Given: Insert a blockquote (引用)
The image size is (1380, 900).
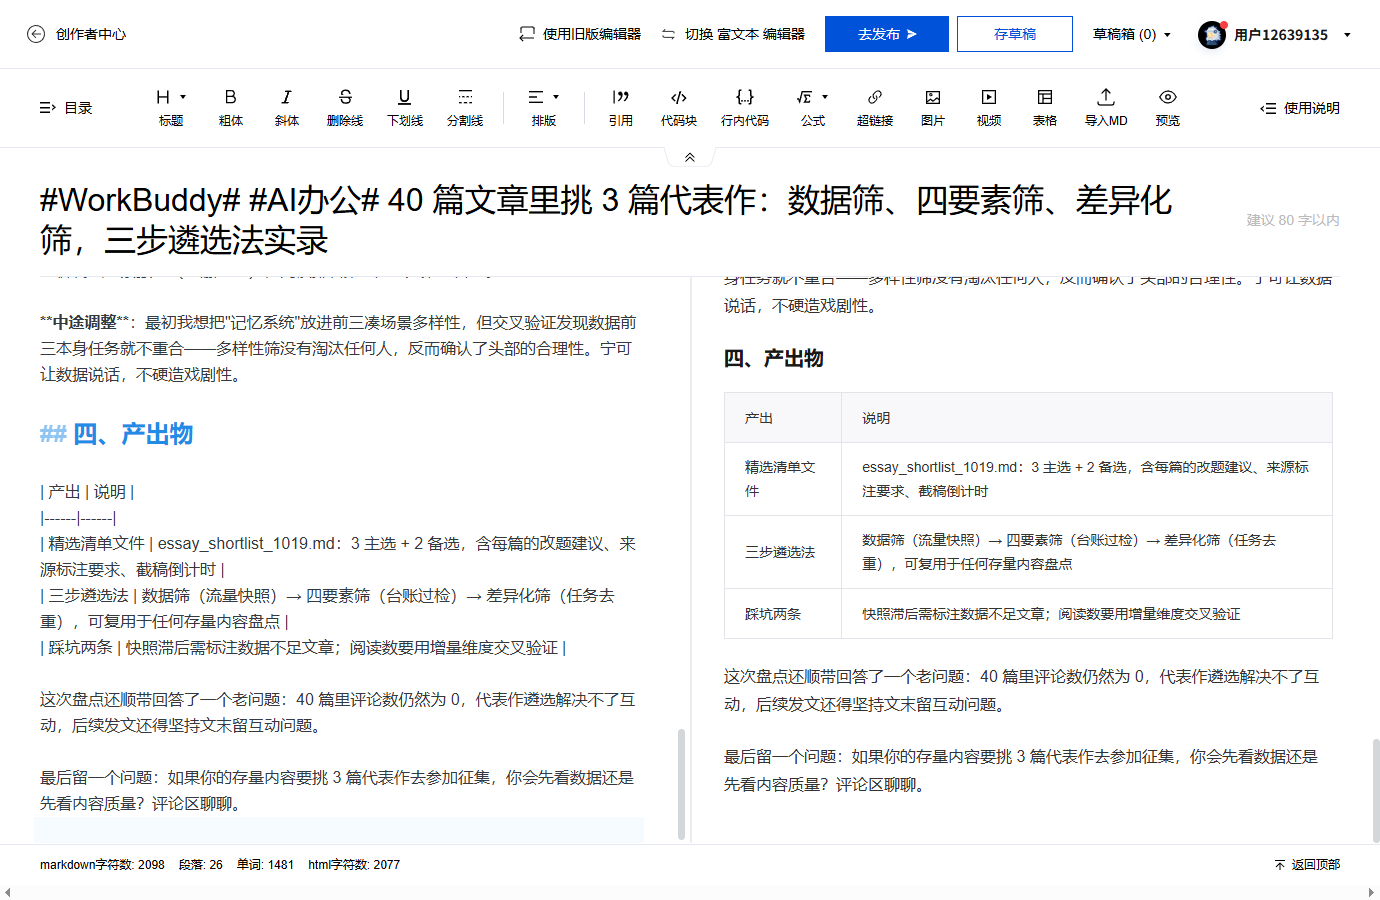Looking at the screenshot, I should coord(621,107).
